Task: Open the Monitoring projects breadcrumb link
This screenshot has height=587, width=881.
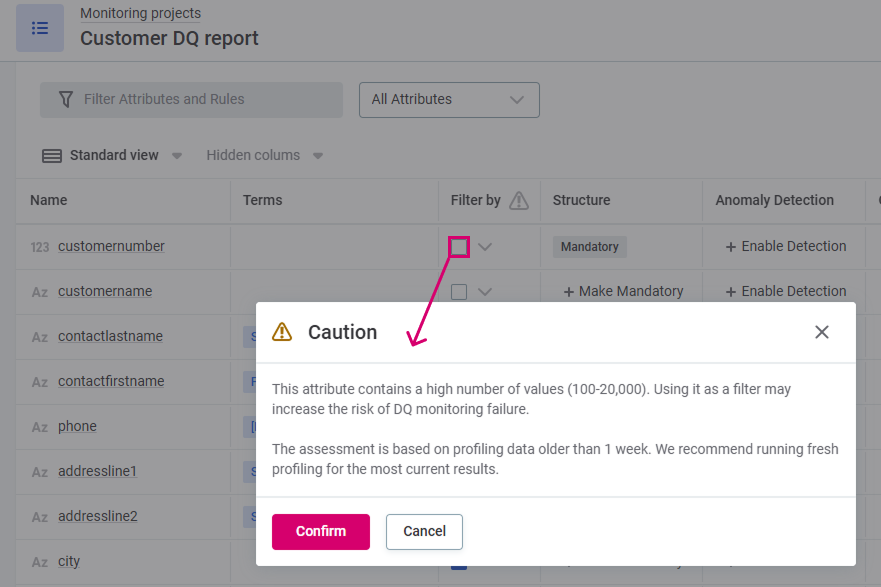Action: 139,13
